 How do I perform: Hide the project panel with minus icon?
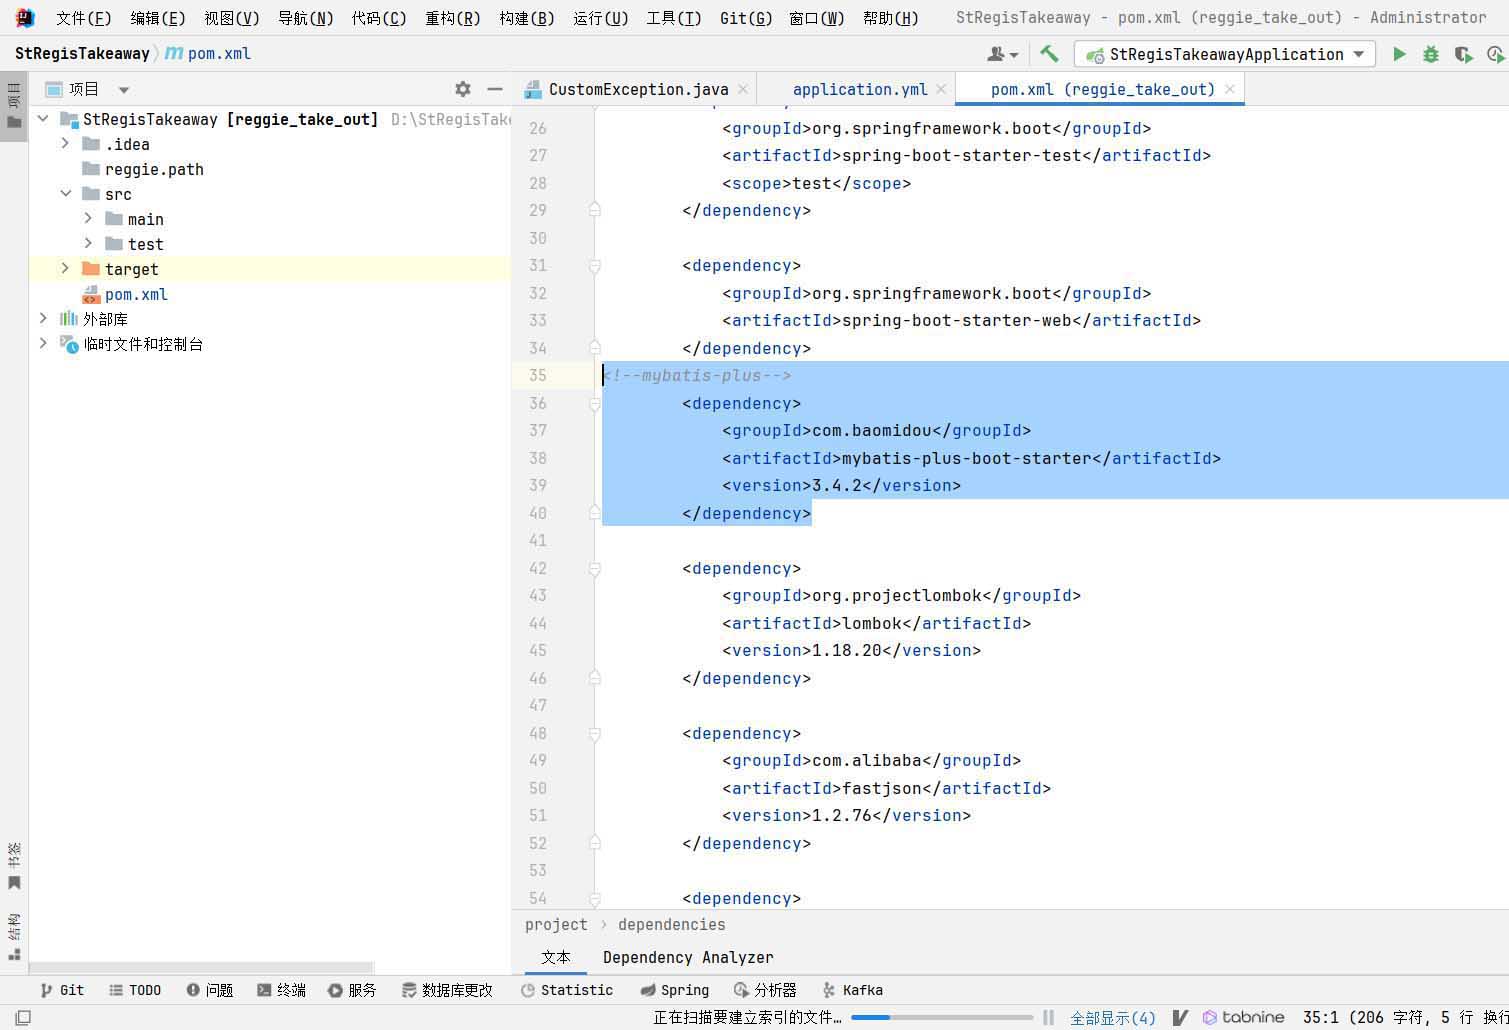(x=494, y=89)
